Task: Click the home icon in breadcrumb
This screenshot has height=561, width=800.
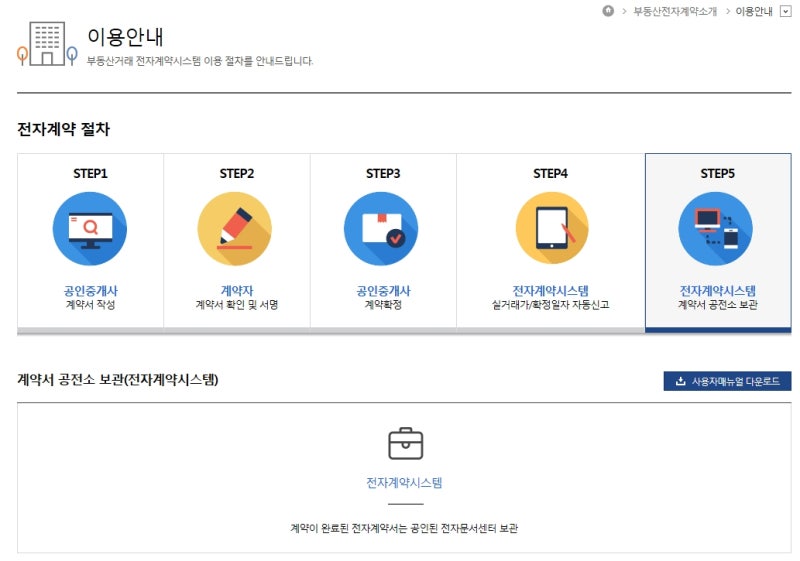Action: coord(608,11)
